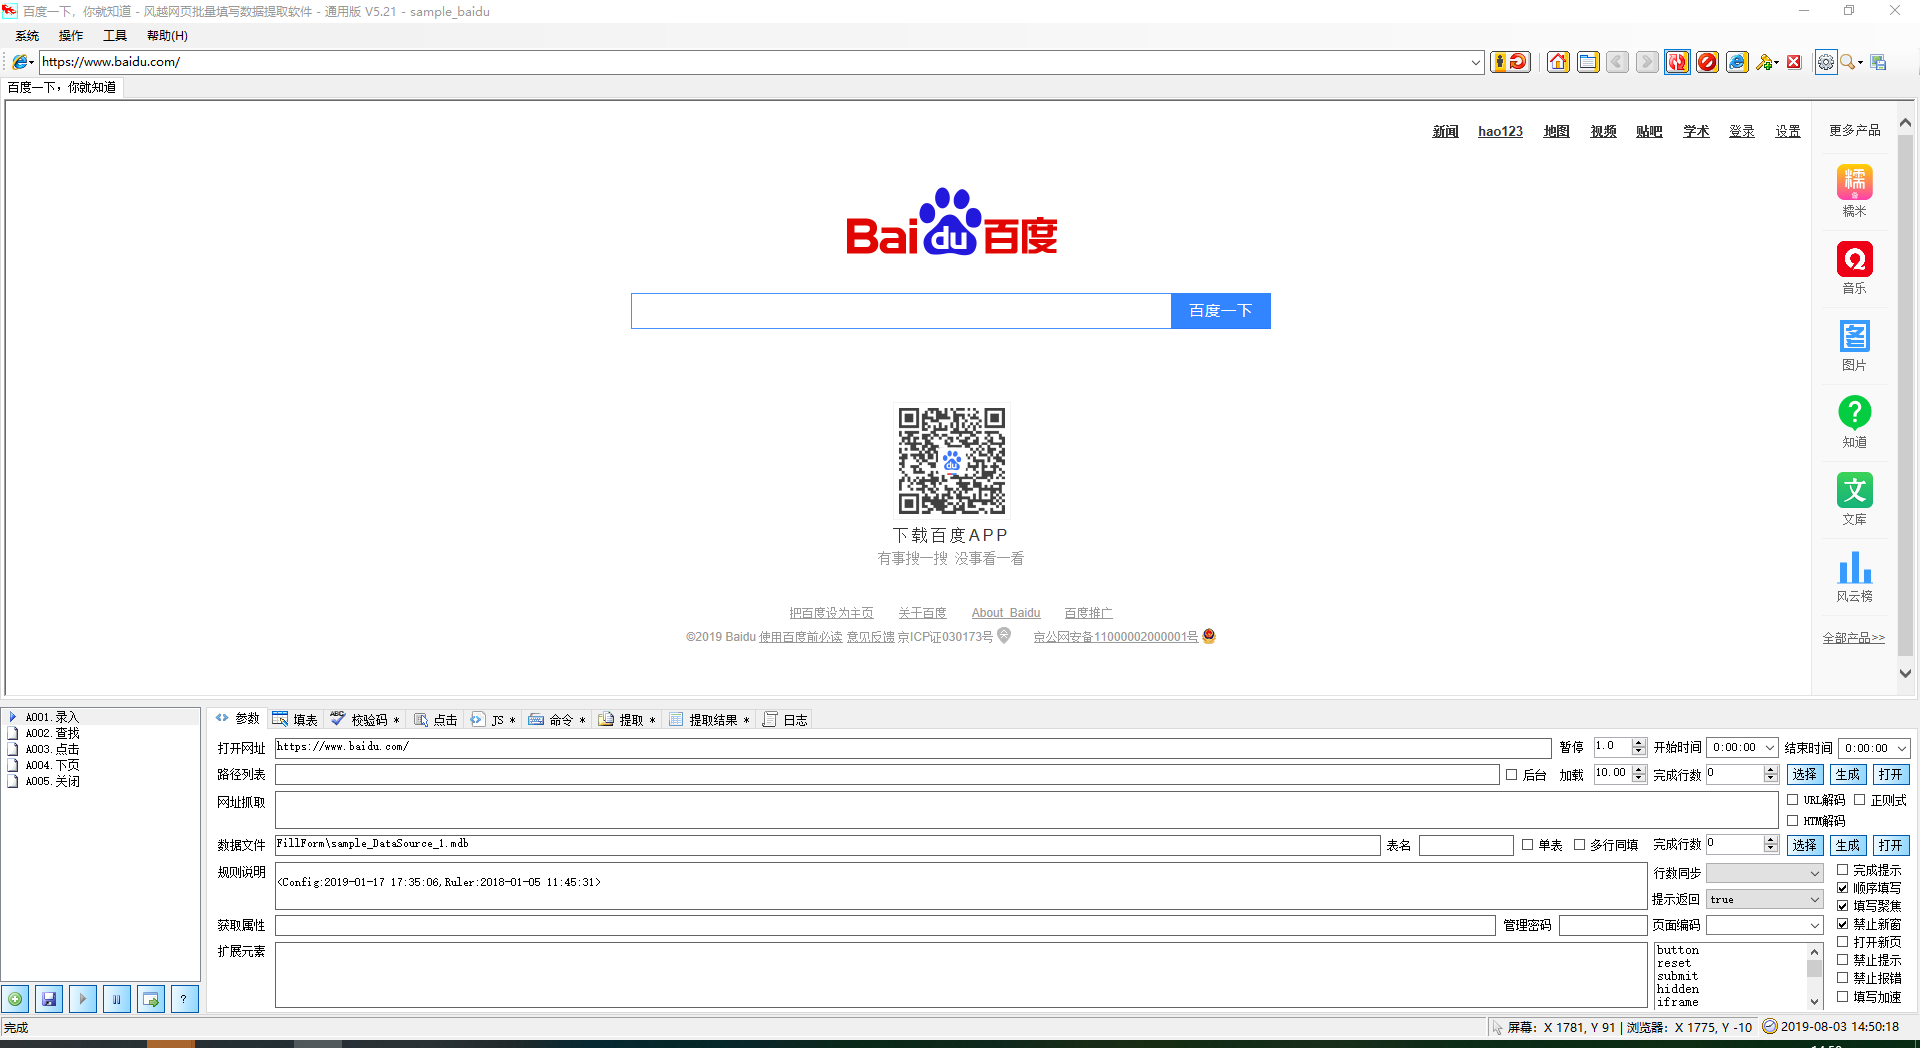Open the 文库 icon in Baidu sidebar
The width and height of the screenshot is (1920, 1048).
tap(1854, 490)
